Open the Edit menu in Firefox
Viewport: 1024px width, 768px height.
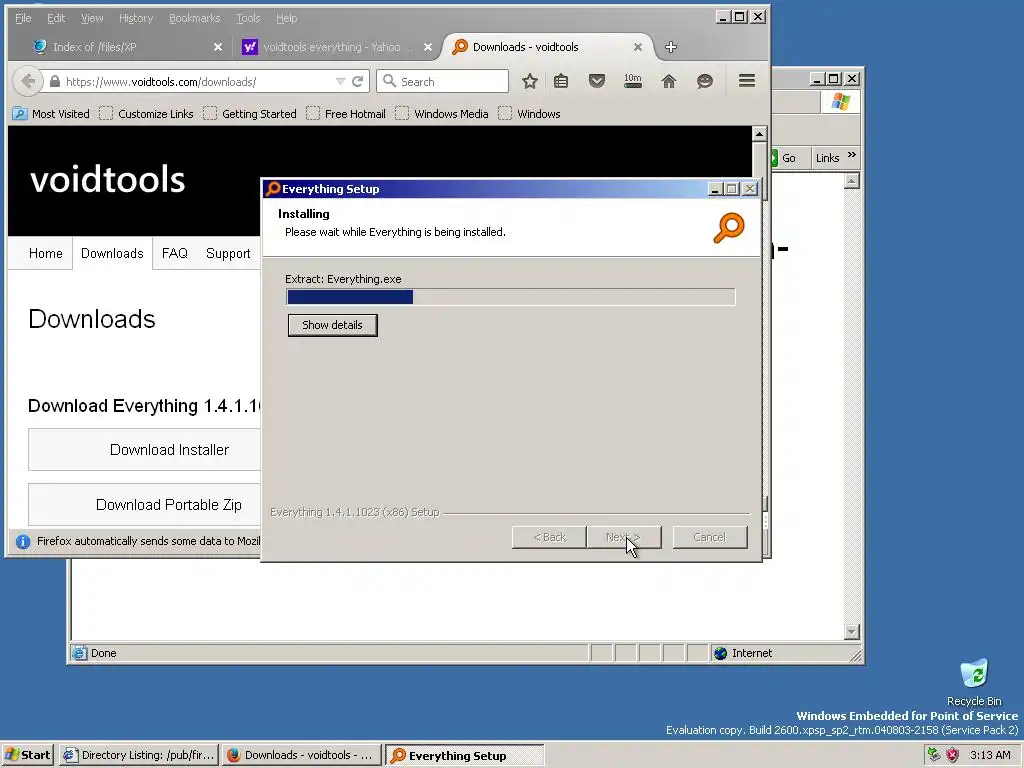tap(56, 18)
